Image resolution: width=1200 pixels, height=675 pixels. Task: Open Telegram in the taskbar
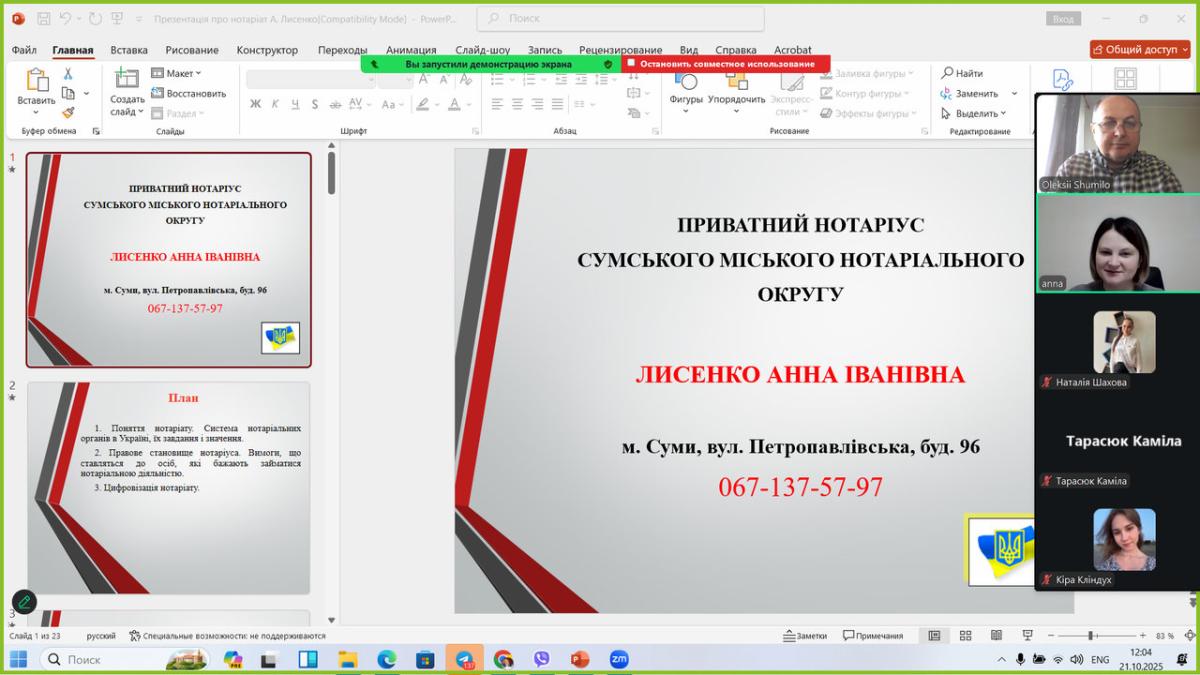pos(465,659)
